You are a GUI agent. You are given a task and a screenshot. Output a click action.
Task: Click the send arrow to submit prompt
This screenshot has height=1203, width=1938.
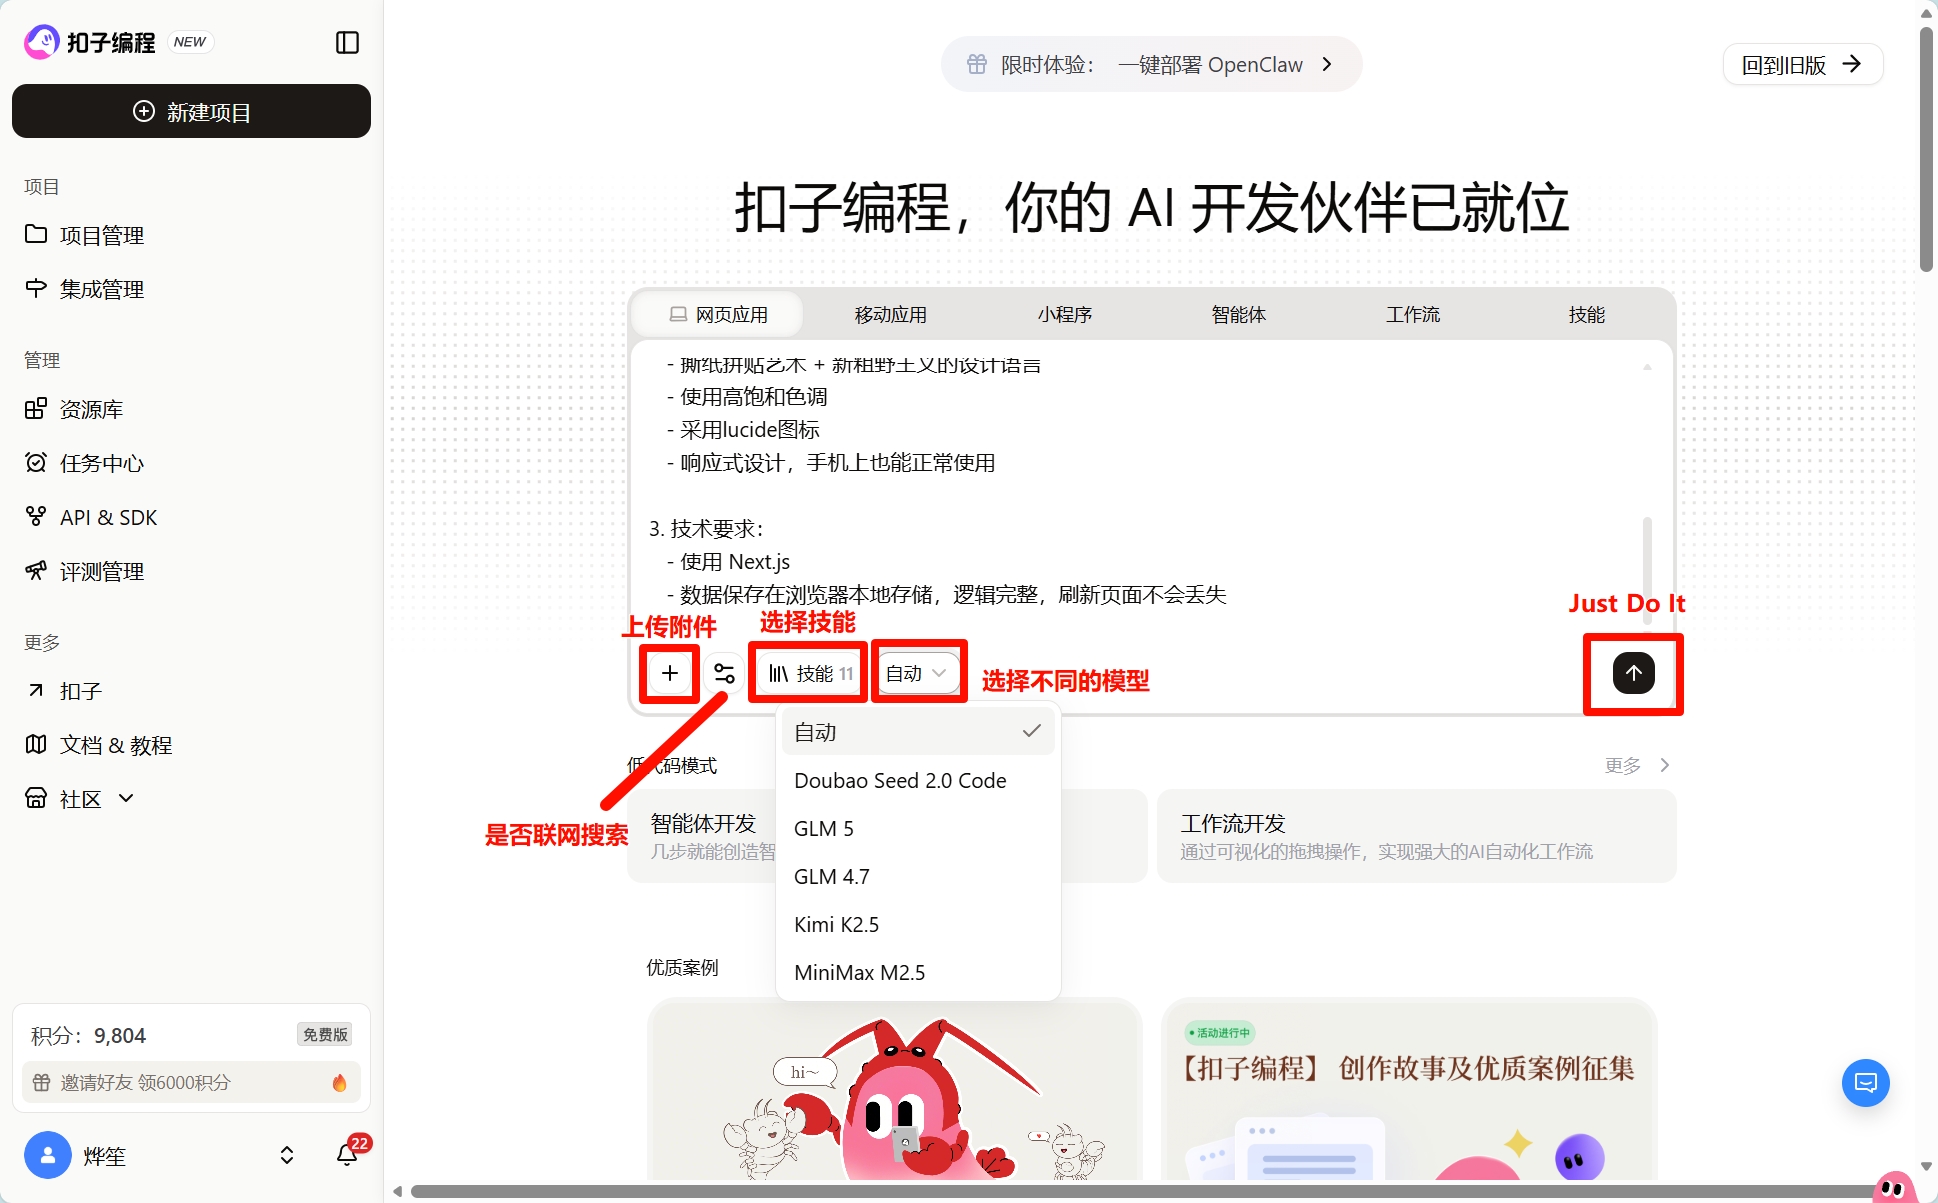(1632, 673)
